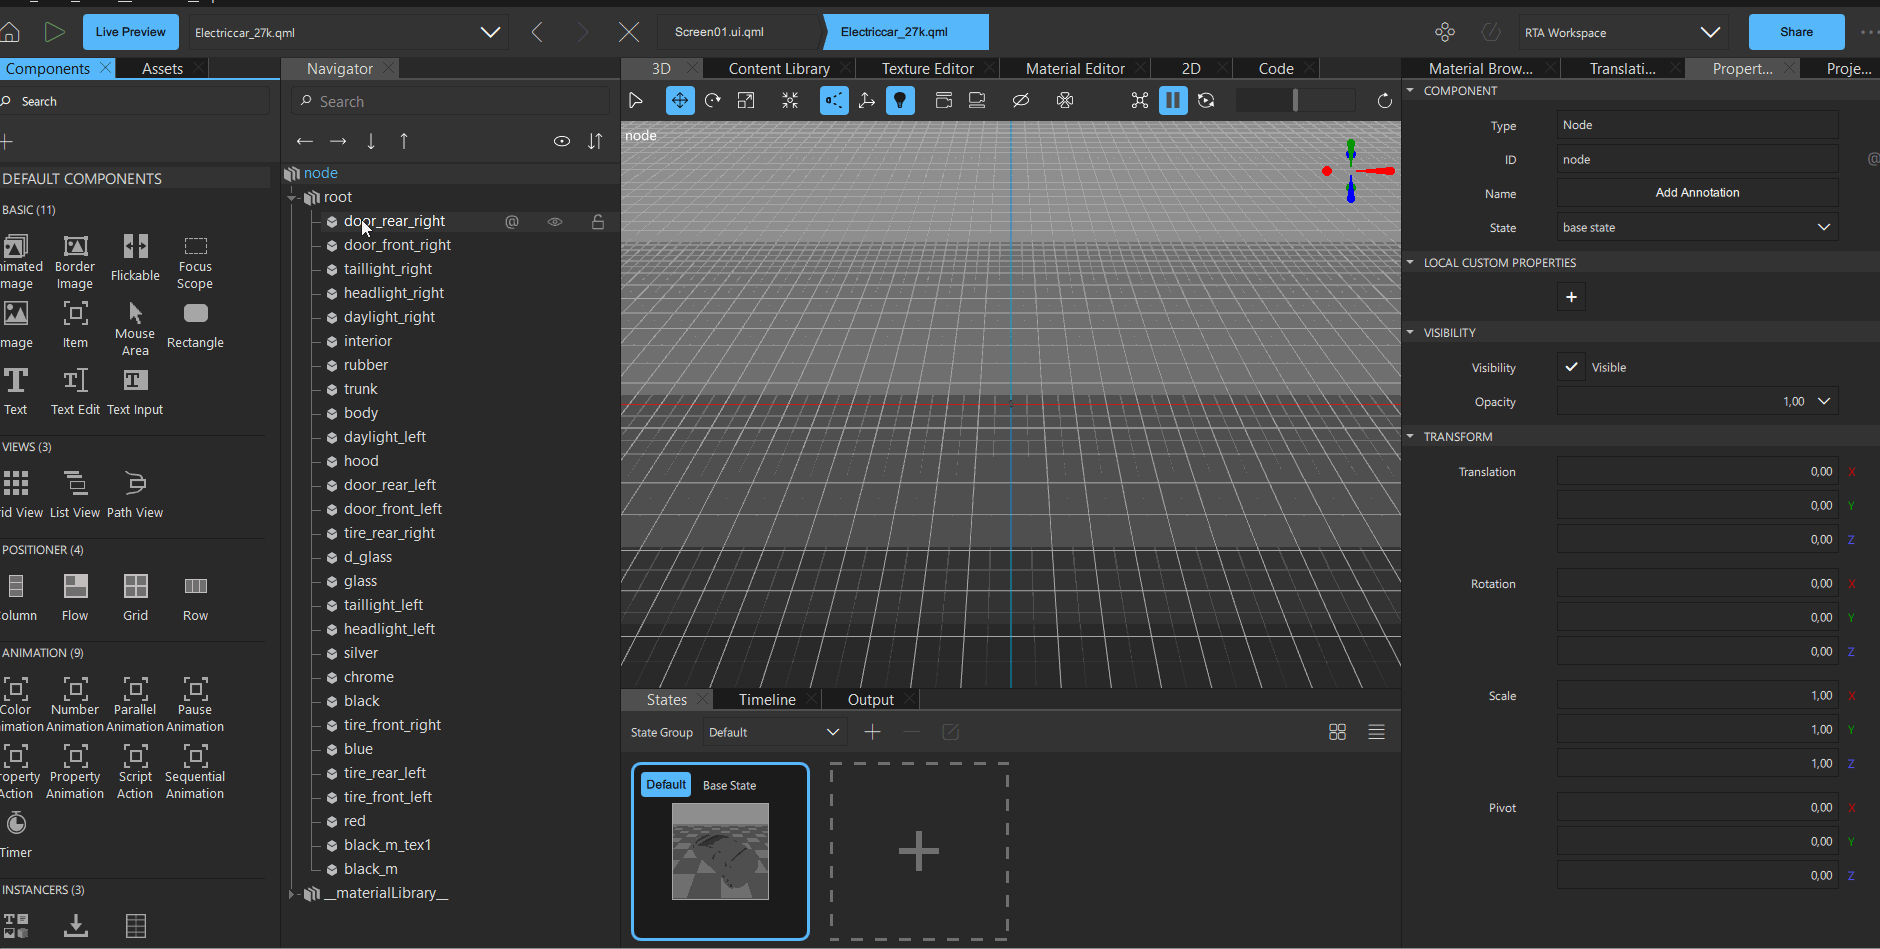The width and height of the screenshot is (1880, 949).
Task: Click align view to camera icon
Action: point(977,100)
